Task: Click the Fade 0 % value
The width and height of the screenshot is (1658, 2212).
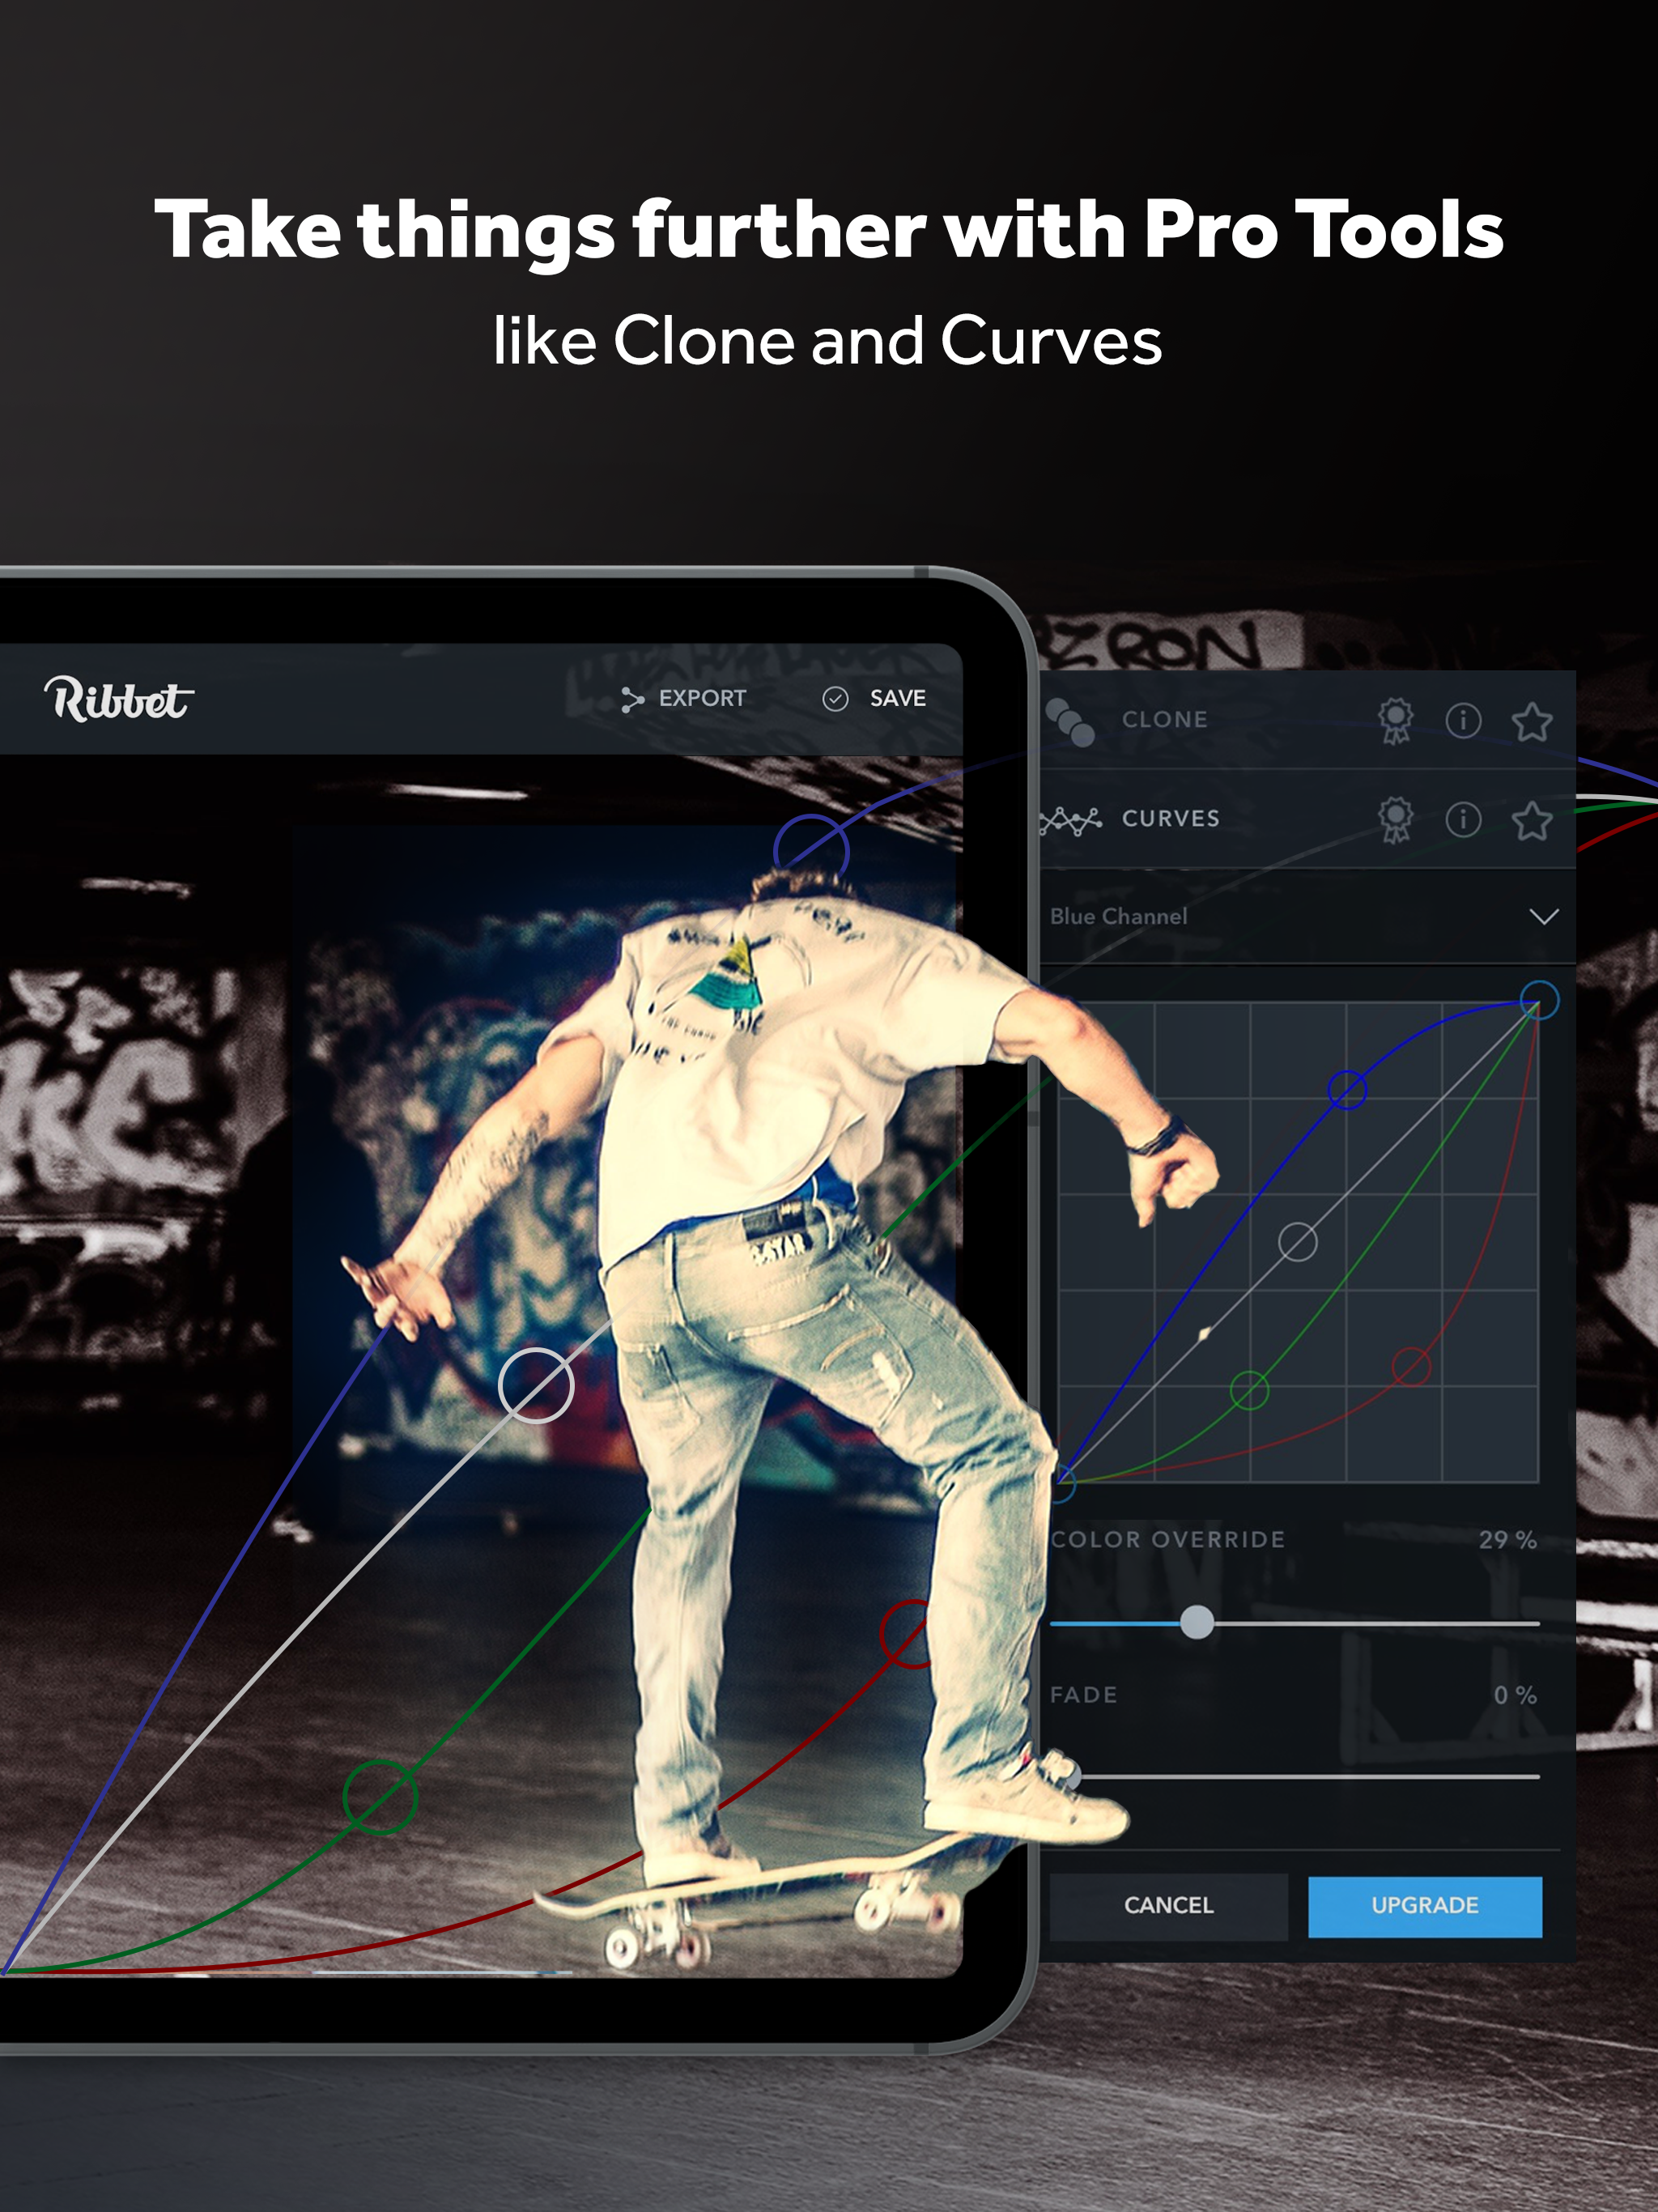Action: click(1515, 1695)
